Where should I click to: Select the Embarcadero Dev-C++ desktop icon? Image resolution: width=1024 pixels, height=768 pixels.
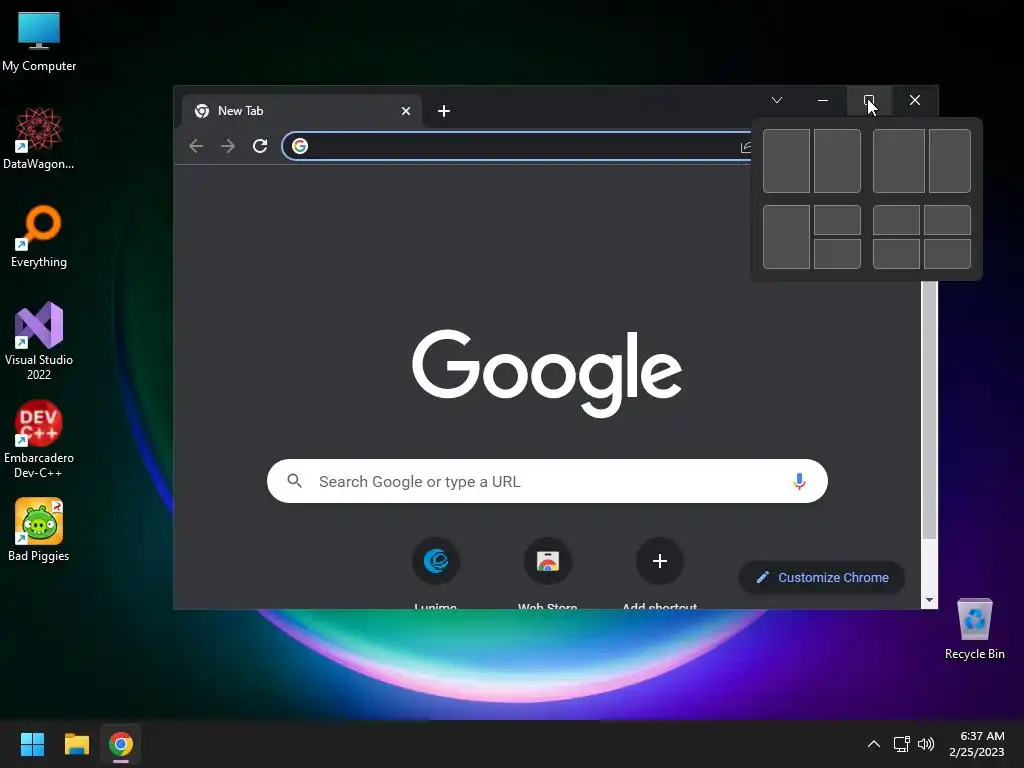[39, 438]
